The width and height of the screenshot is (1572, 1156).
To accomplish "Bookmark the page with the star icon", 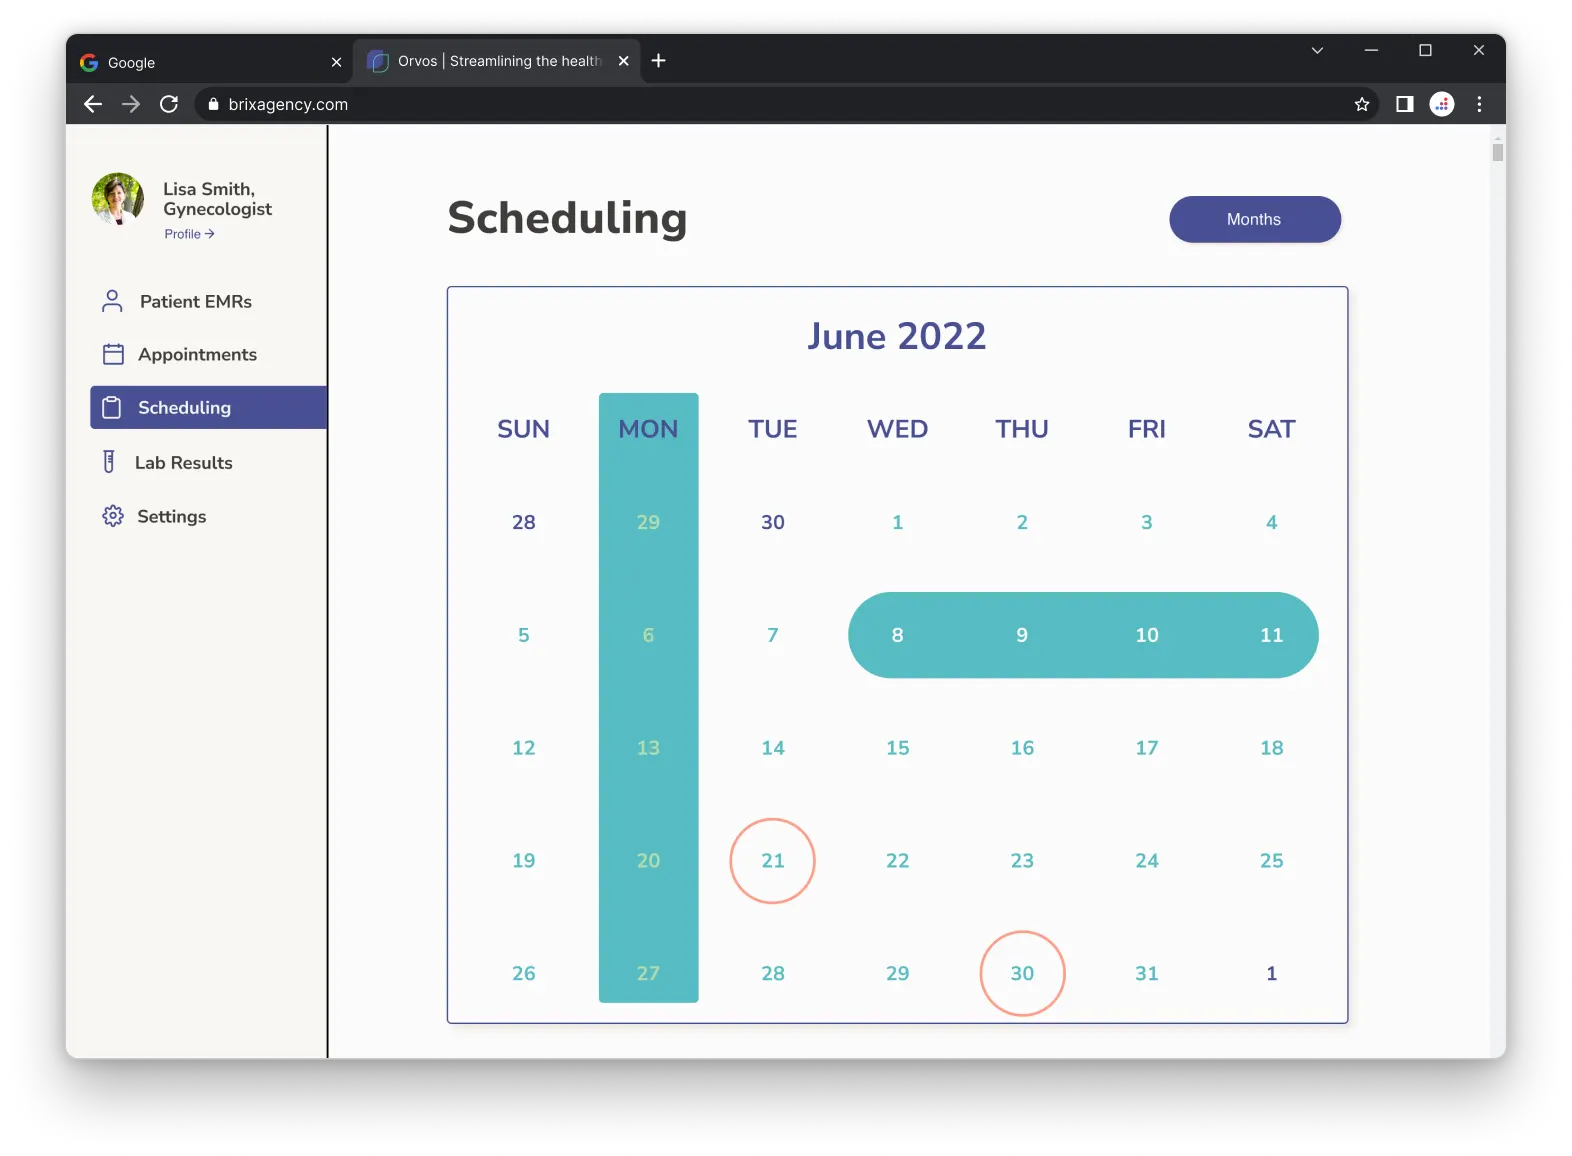I will pyautogui.click(x=1361, y=104).
